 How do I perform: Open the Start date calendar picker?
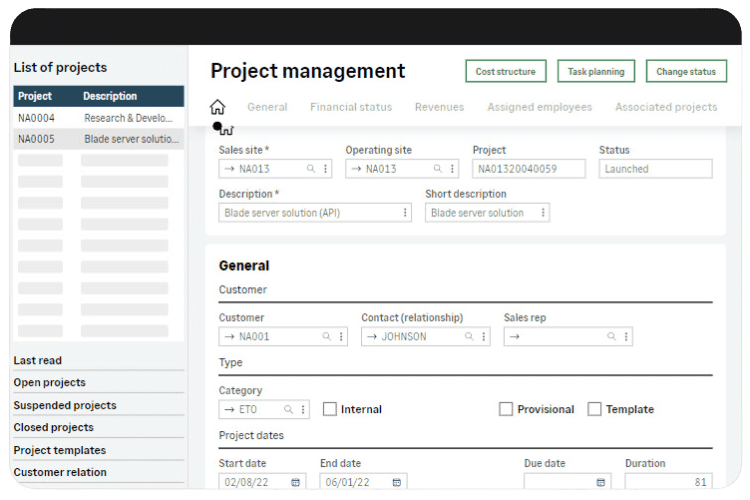pos(295,482)
